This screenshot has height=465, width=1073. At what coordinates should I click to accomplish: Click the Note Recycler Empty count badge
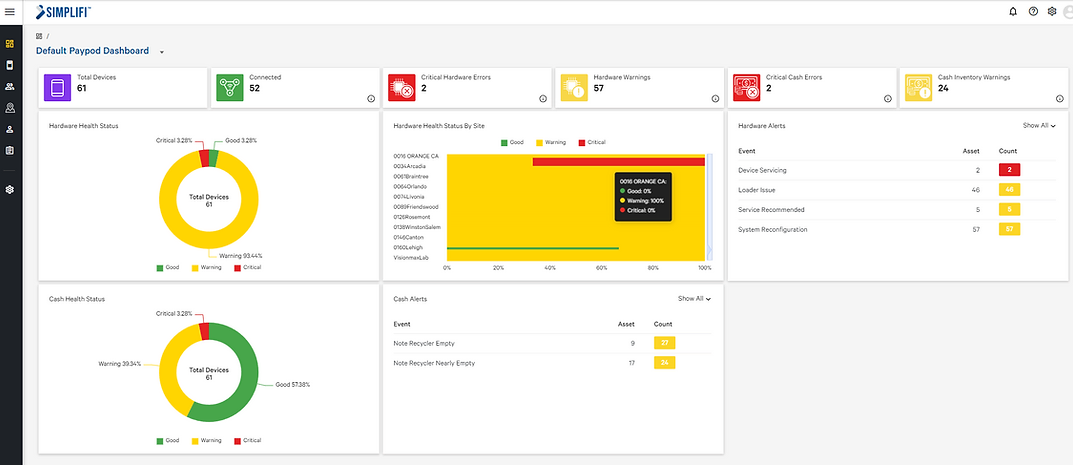(664, 343)
